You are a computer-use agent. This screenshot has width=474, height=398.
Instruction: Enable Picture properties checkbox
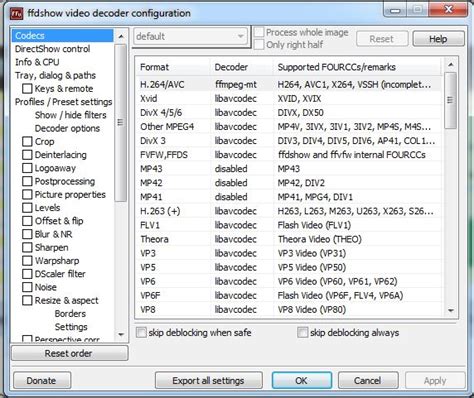pyautogui.click(x=27, y=195)
